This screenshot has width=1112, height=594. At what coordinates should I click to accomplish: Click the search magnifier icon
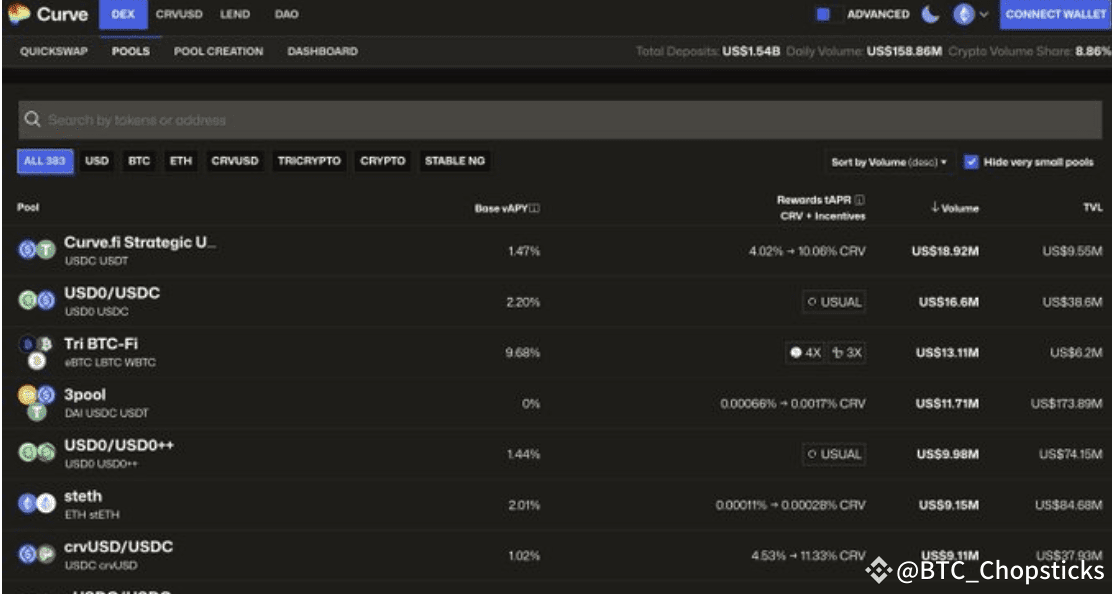pyautogui.click(x=32, y=119)
